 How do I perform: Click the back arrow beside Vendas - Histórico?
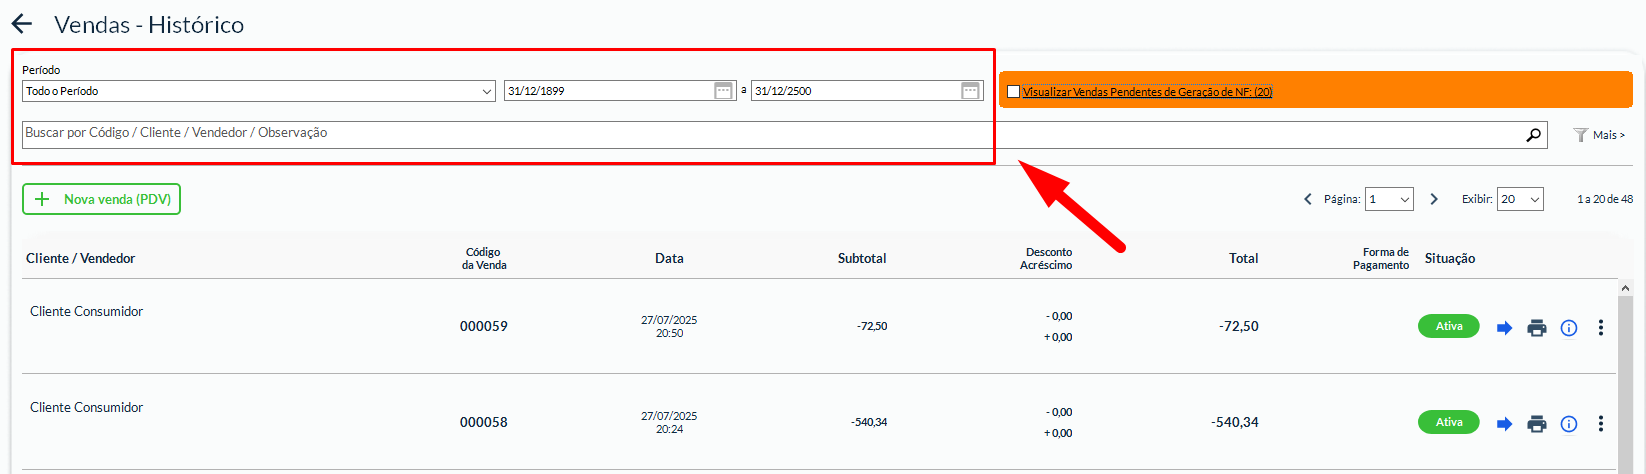point(21,25)
